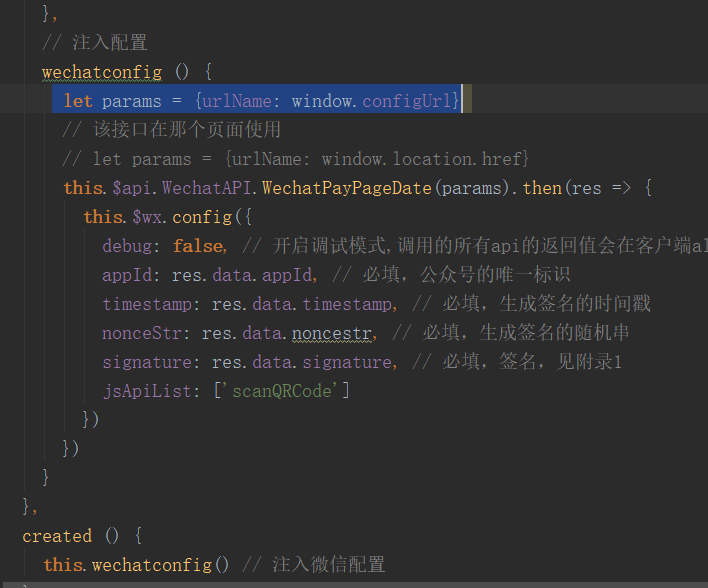The image size is (708, 588).
Task: Click the '// 注入配置' comment
Action: click(x=94, y=43)
